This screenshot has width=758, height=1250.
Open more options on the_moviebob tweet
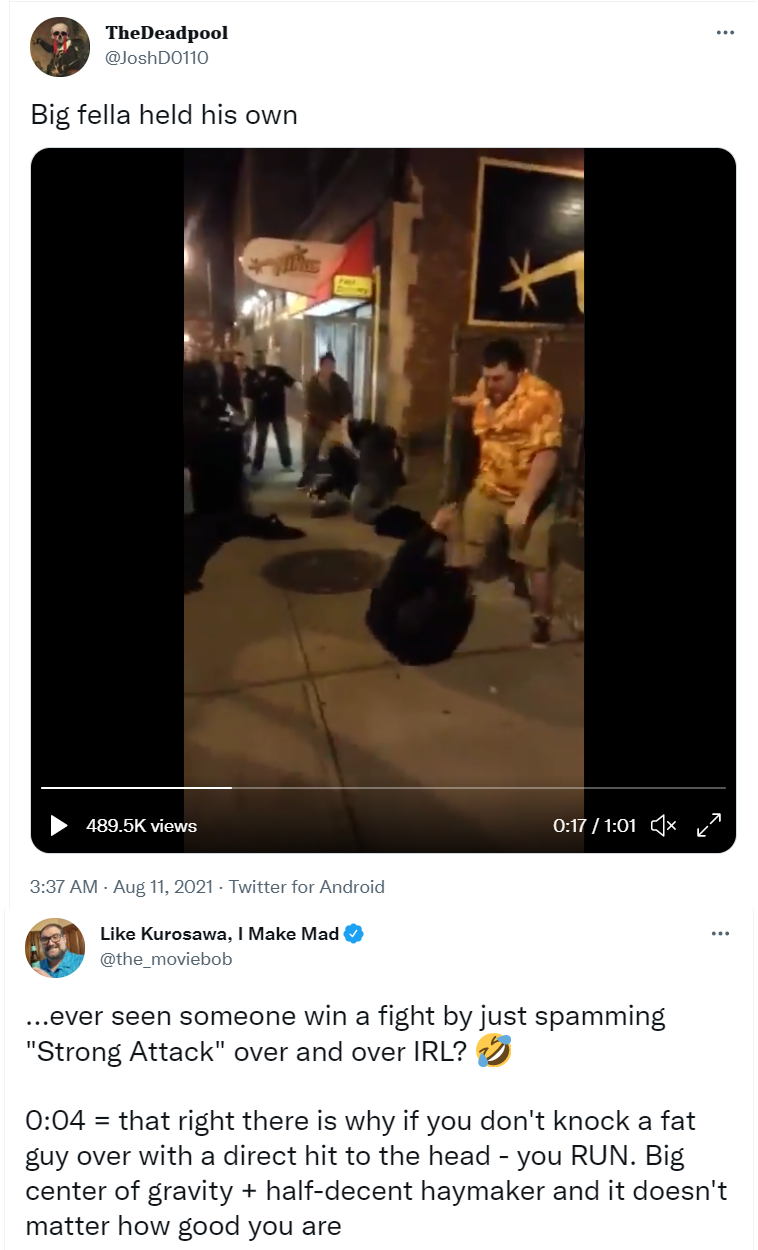coord(720,934)
